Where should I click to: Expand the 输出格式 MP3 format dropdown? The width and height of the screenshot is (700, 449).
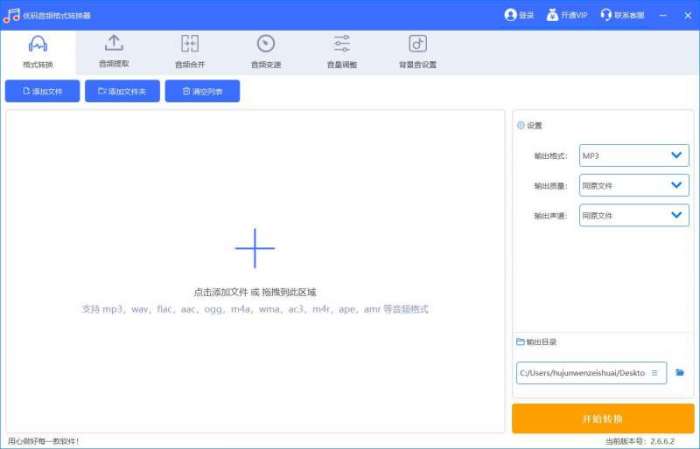coord(634,155)
